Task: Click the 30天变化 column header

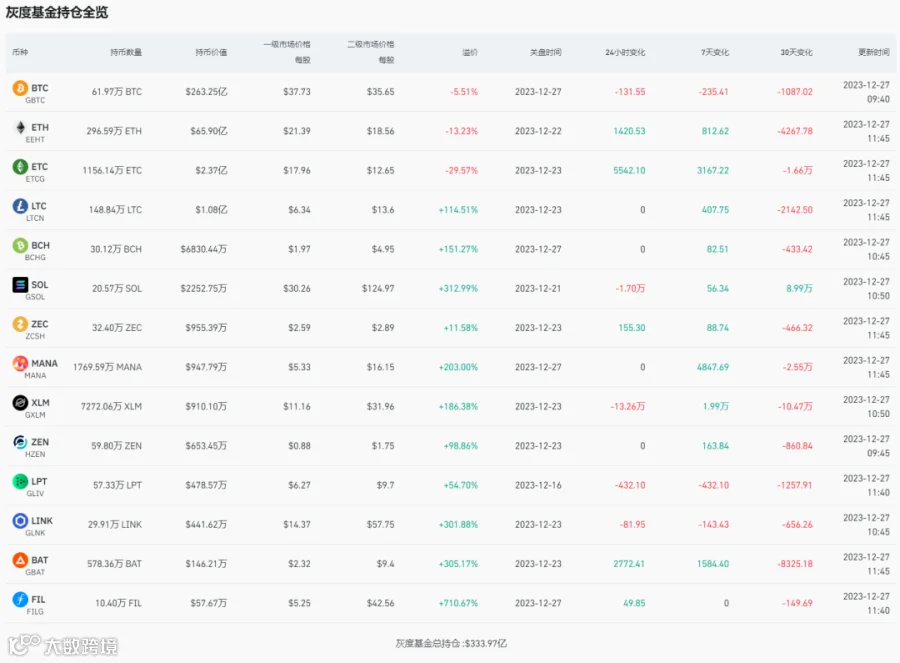Action: tap(796, 52)
